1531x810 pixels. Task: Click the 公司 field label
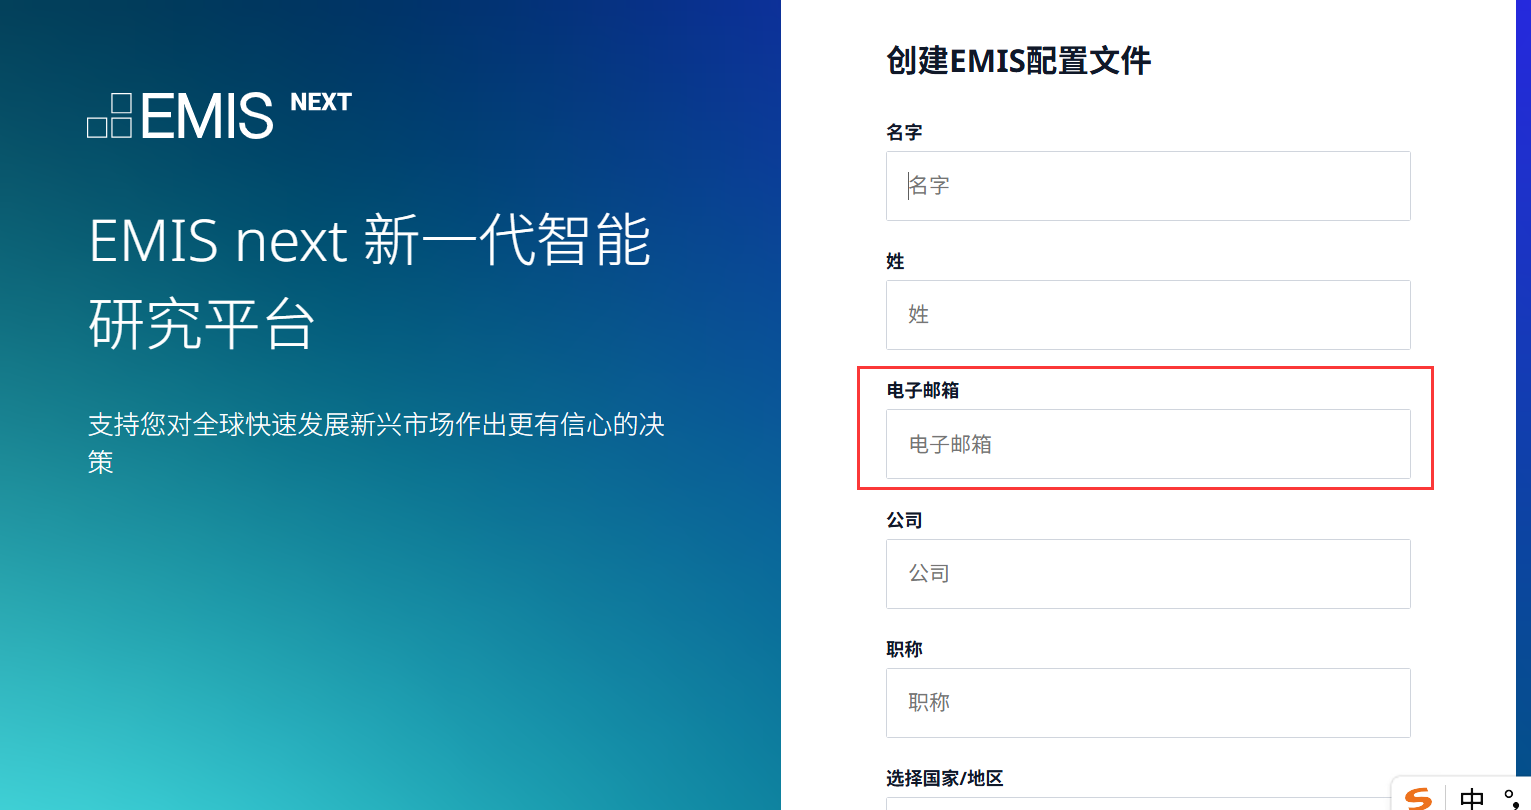click(904, 520)
